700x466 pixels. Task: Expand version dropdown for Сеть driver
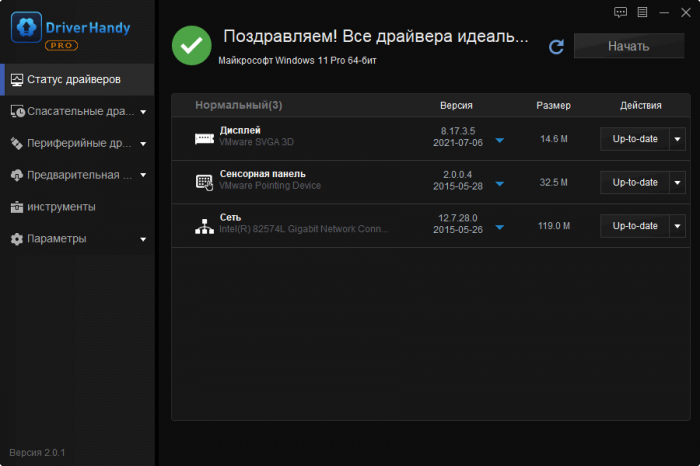tap(500, 227)
